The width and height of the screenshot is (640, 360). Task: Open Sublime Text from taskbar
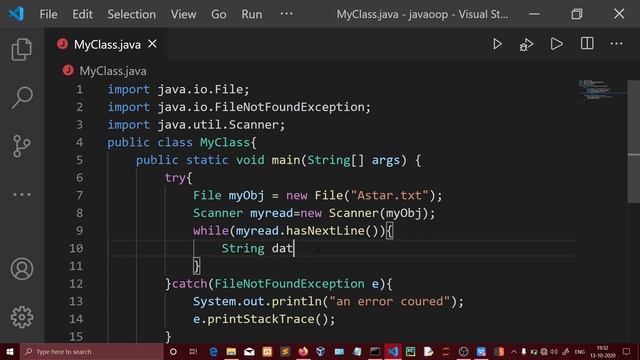pyautogui.click(x=285, y=351)
